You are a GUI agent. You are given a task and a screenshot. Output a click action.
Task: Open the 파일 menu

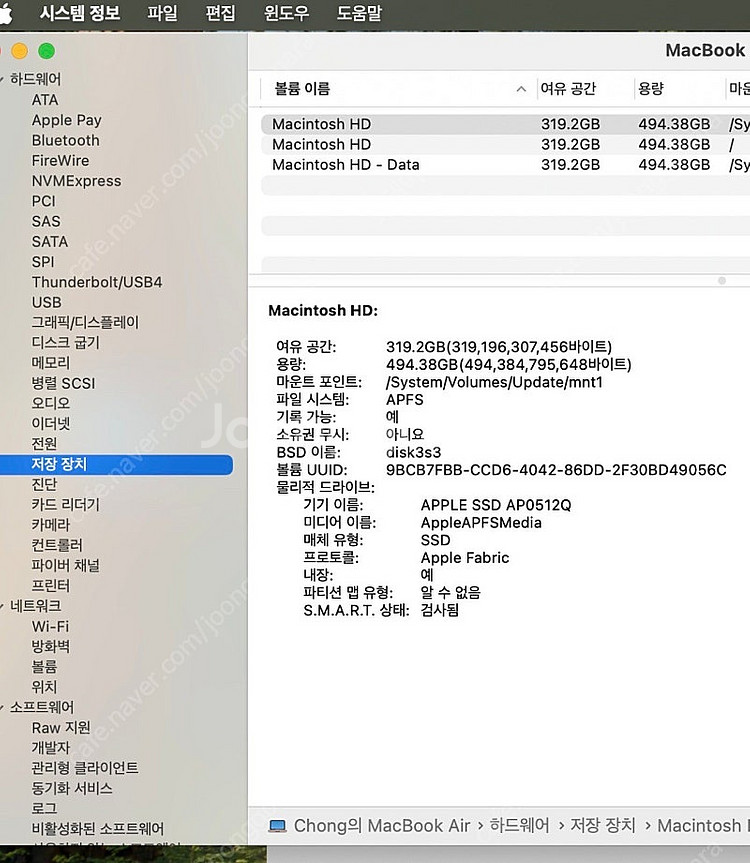162,13
